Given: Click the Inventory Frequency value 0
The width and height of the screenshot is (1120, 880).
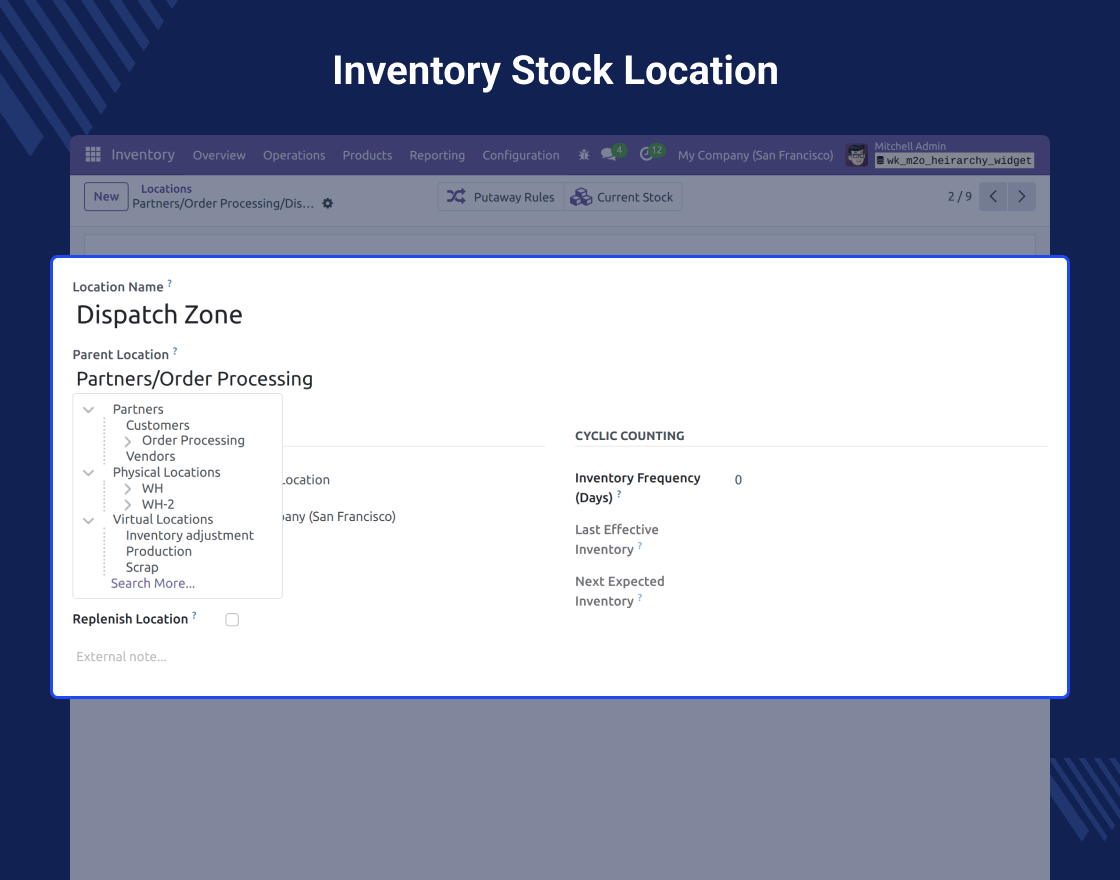Looking at the screenshot, I should pos(739,480).
